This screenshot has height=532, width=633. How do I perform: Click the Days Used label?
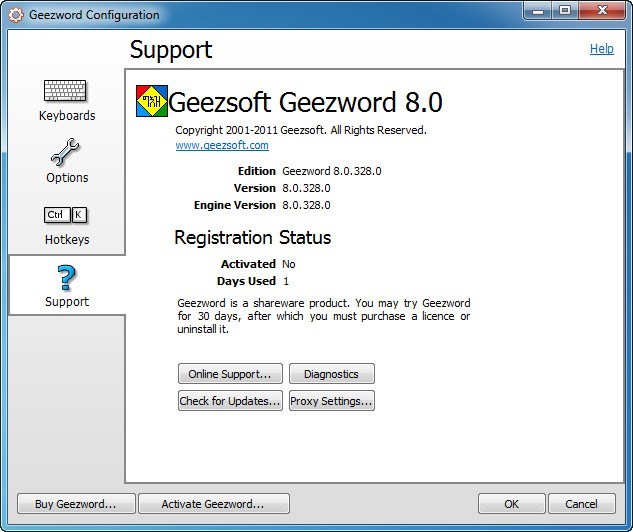click(246, 281)
